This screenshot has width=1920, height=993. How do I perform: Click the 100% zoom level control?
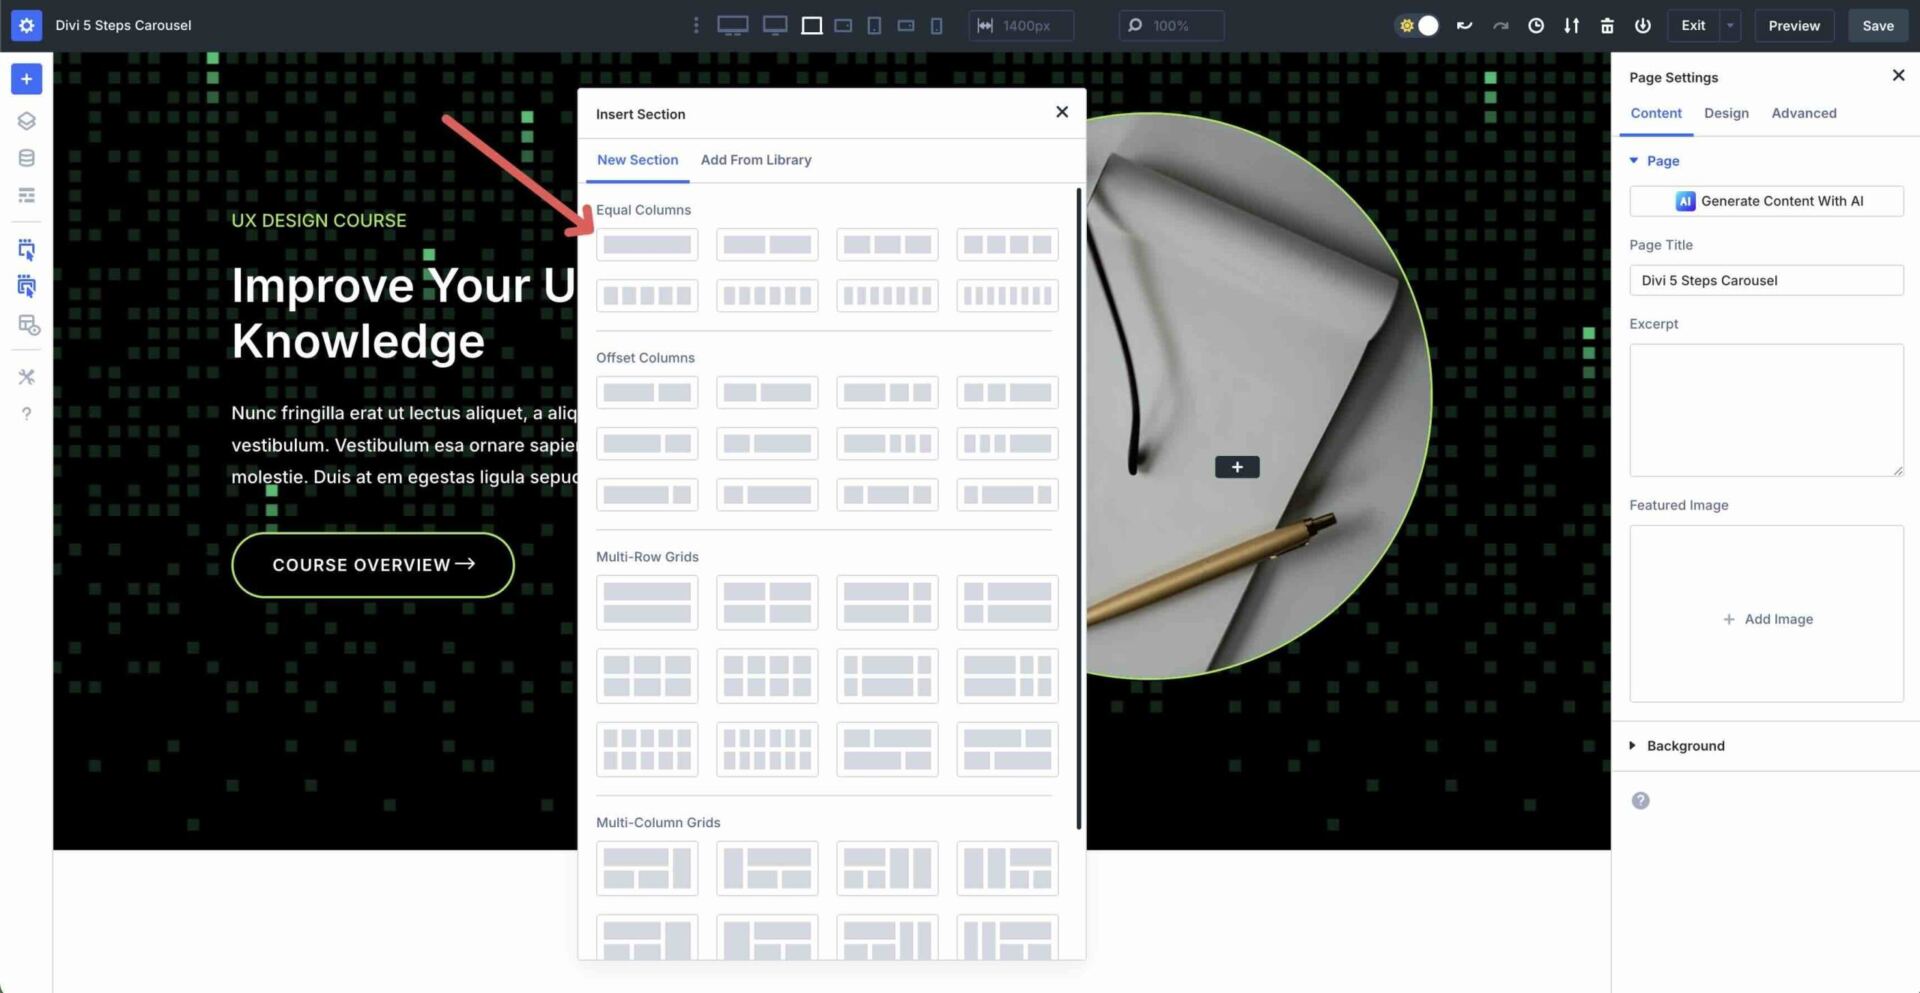1171,25
